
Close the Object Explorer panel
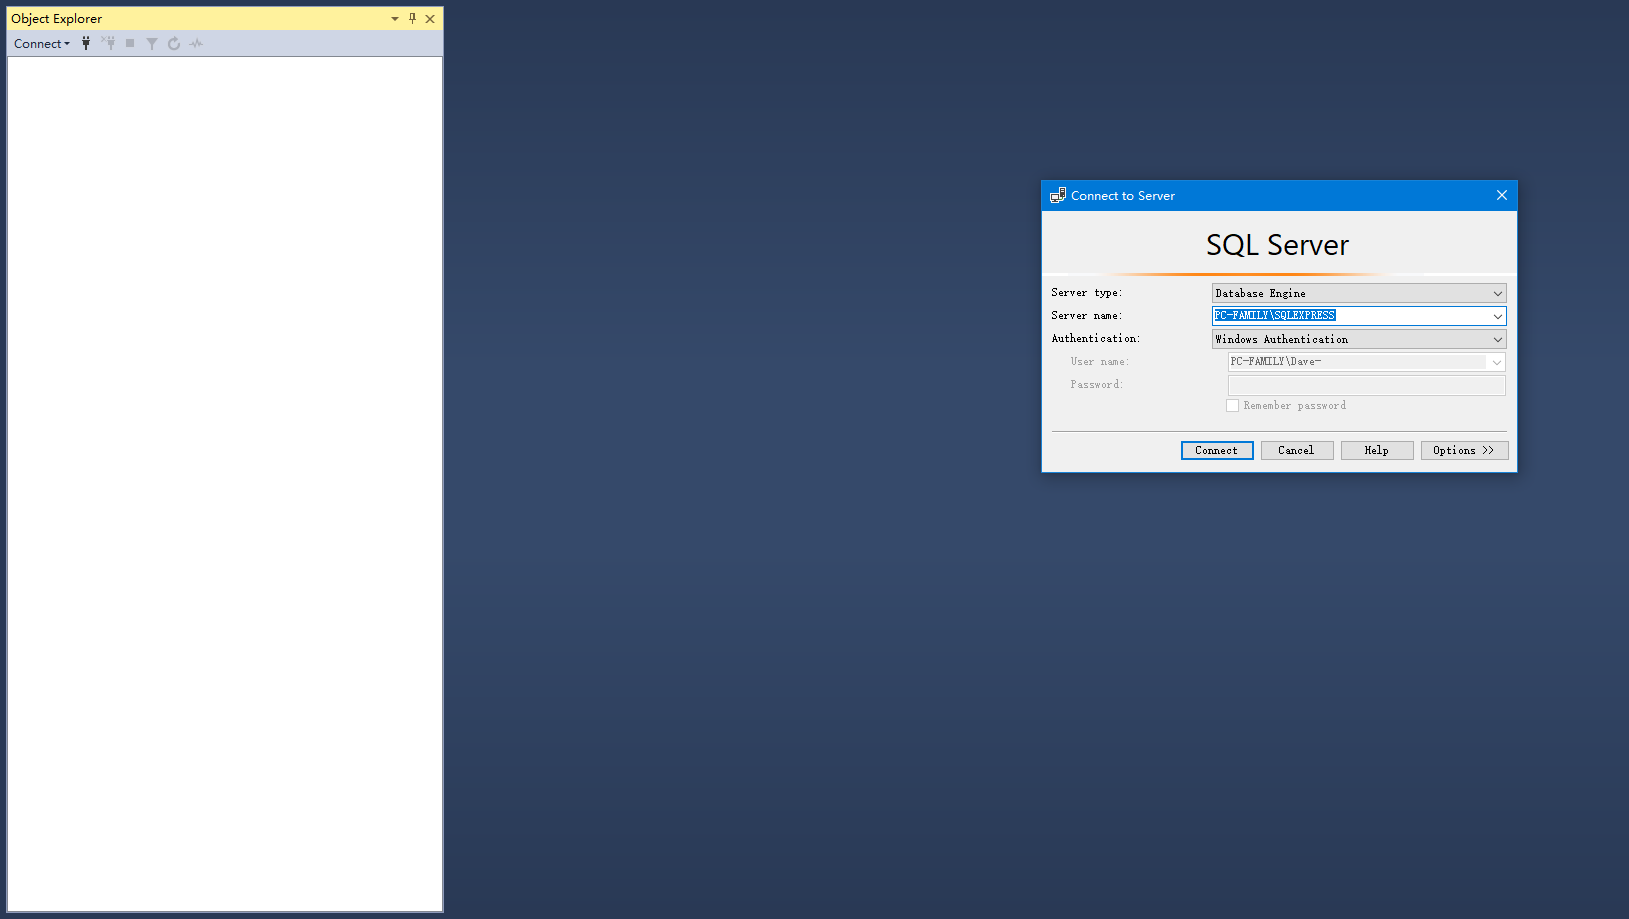[x=430, y=19]
